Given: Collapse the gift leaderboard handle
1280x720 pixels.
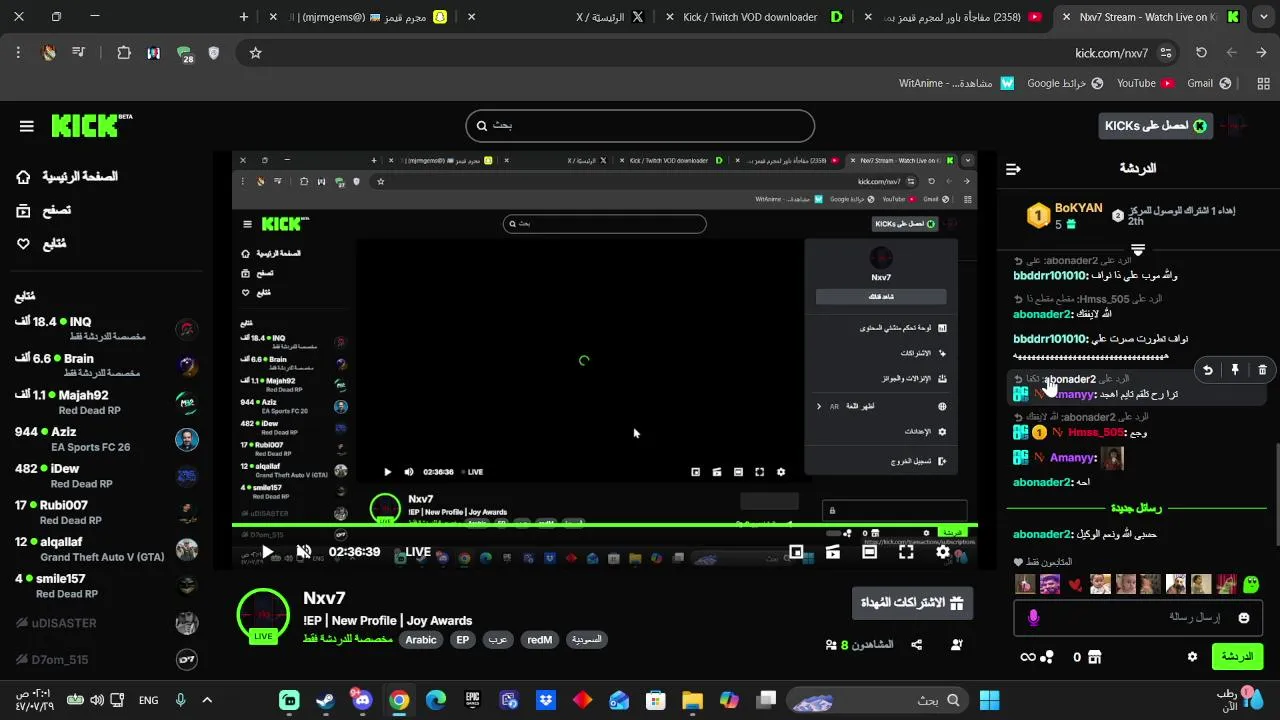Looking at the screenshot, I should (x=1137, y=248).
